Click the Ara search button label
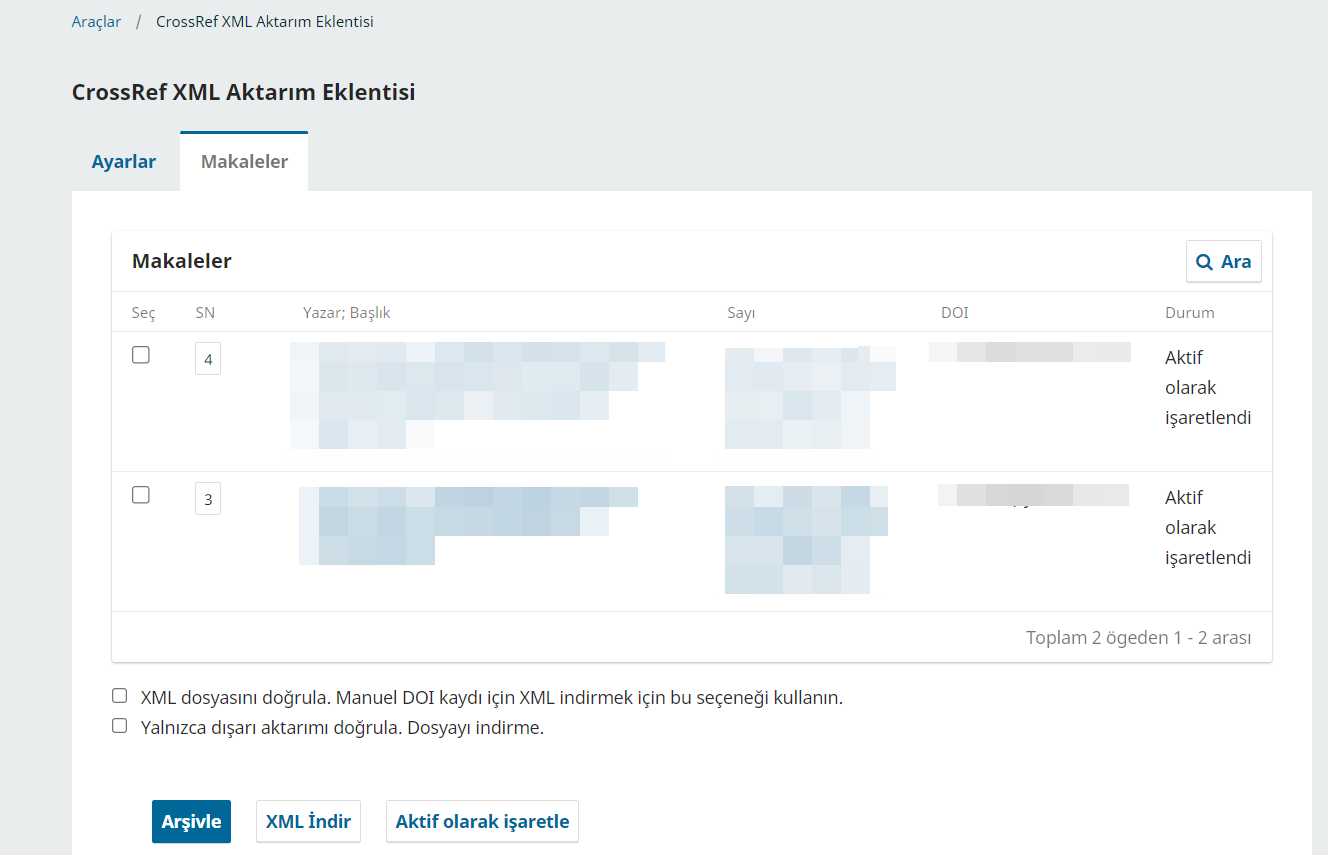The image size is (1328, 855). tap(1236, 262)
